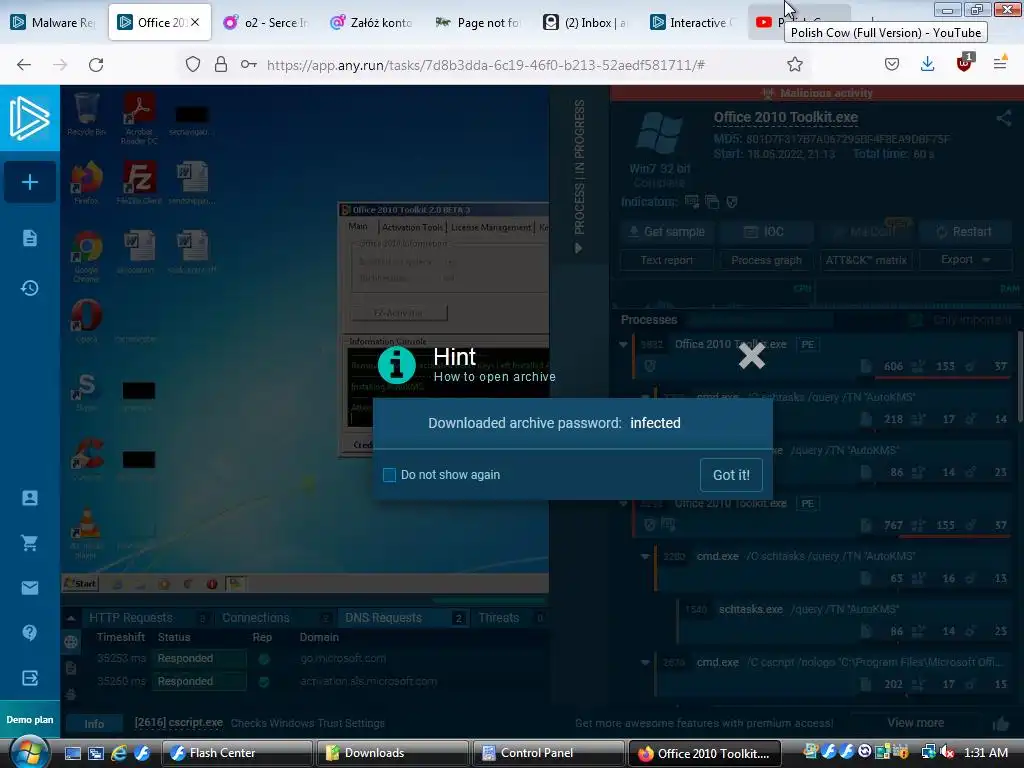Open Pocket save icon in toolbar
The height and width of the screenshot is (768, 1024).
click(892, 64)
